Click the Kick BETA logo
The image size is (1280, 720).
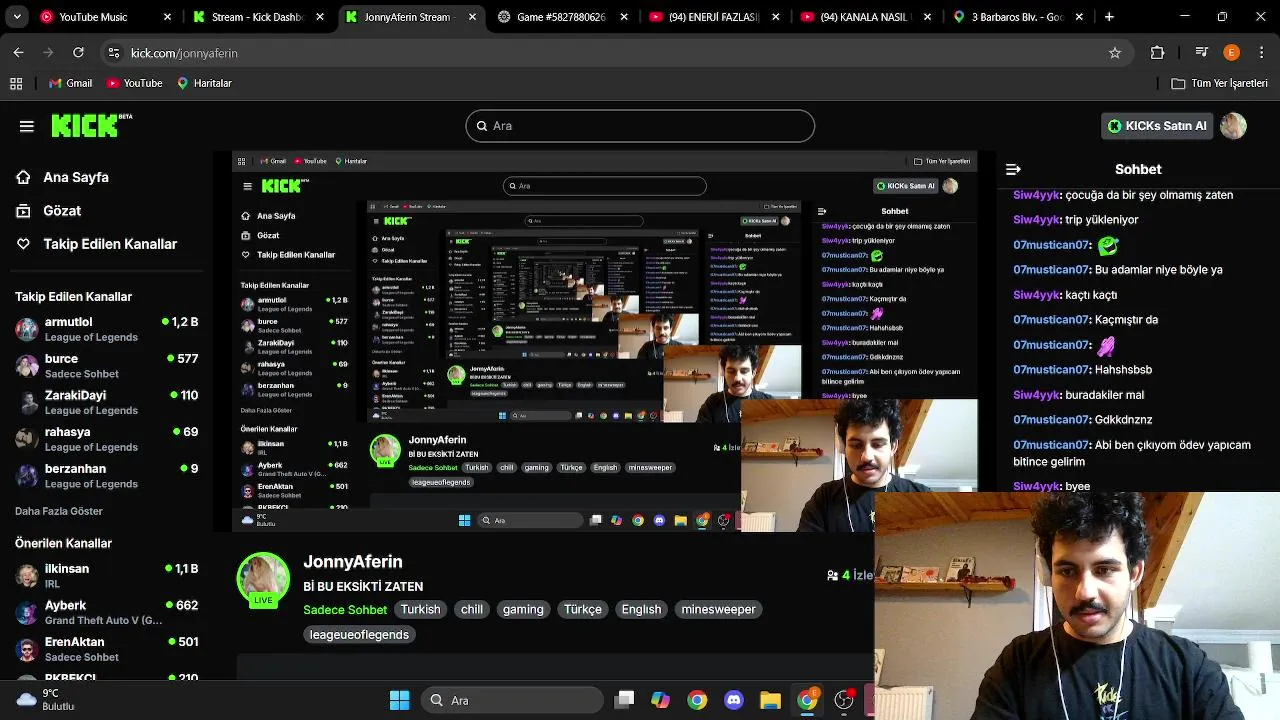coord(91,125)
